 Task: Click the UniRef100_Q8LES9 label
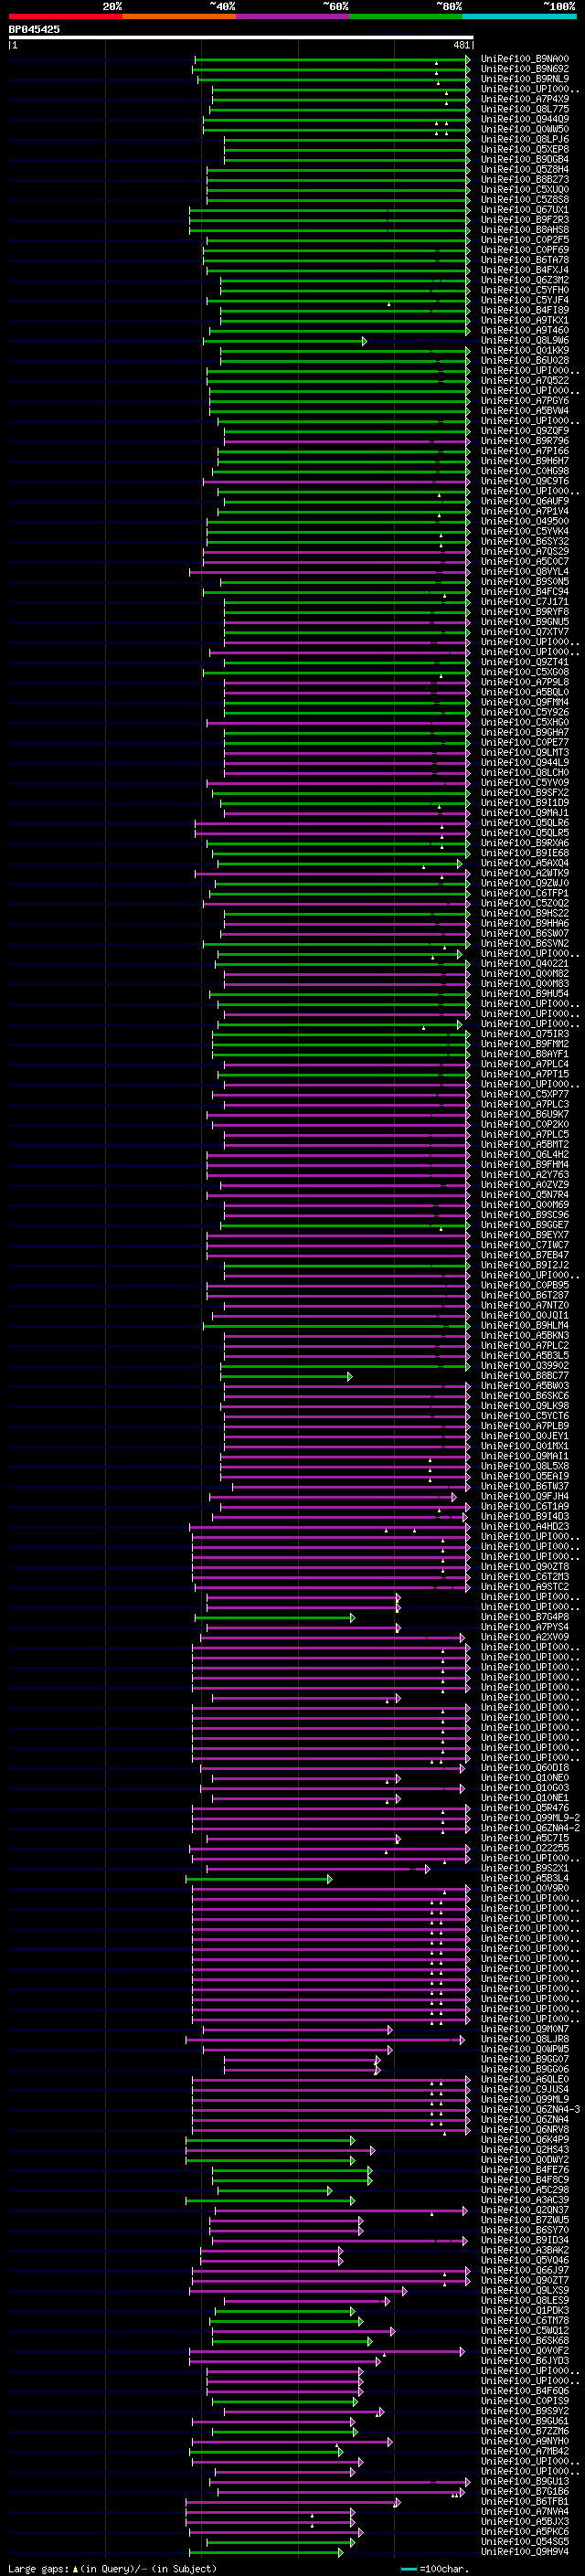(525, 2300)
